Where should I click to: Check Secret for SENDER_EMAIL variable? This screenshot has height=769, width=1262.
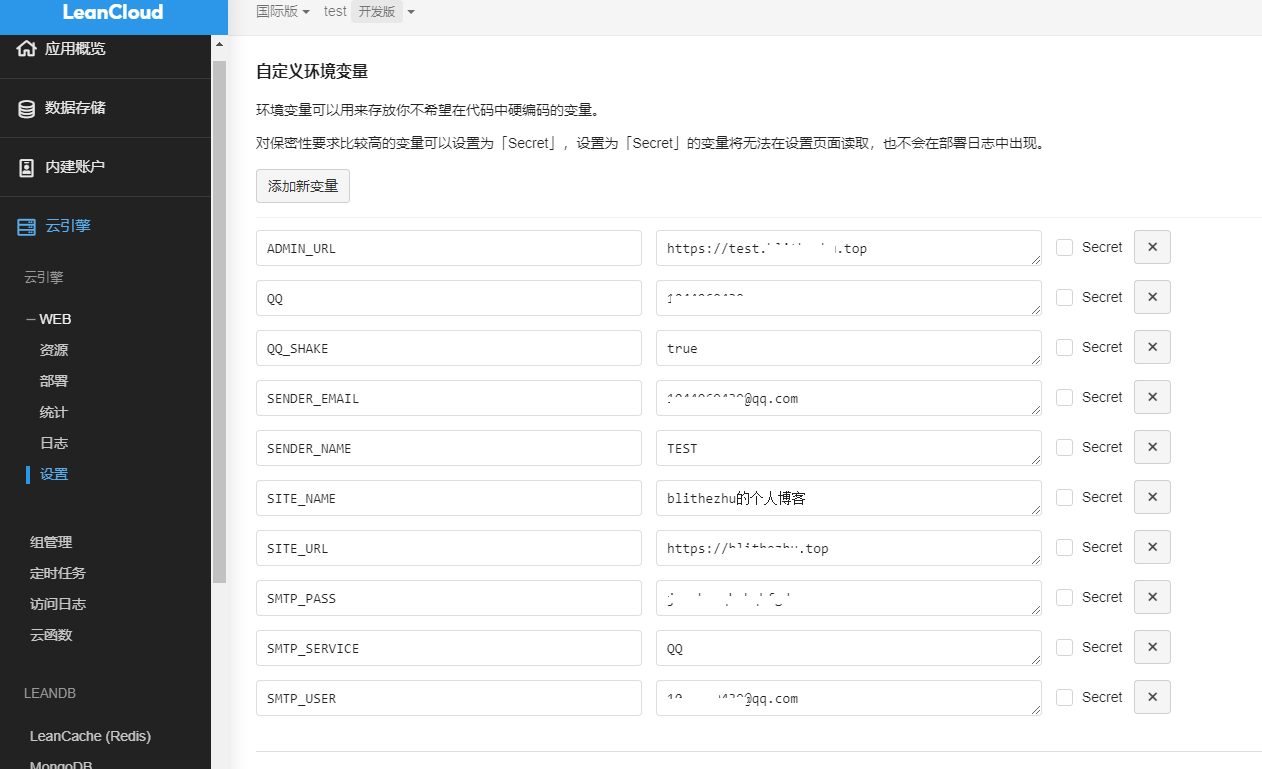tap(1065, 397)
